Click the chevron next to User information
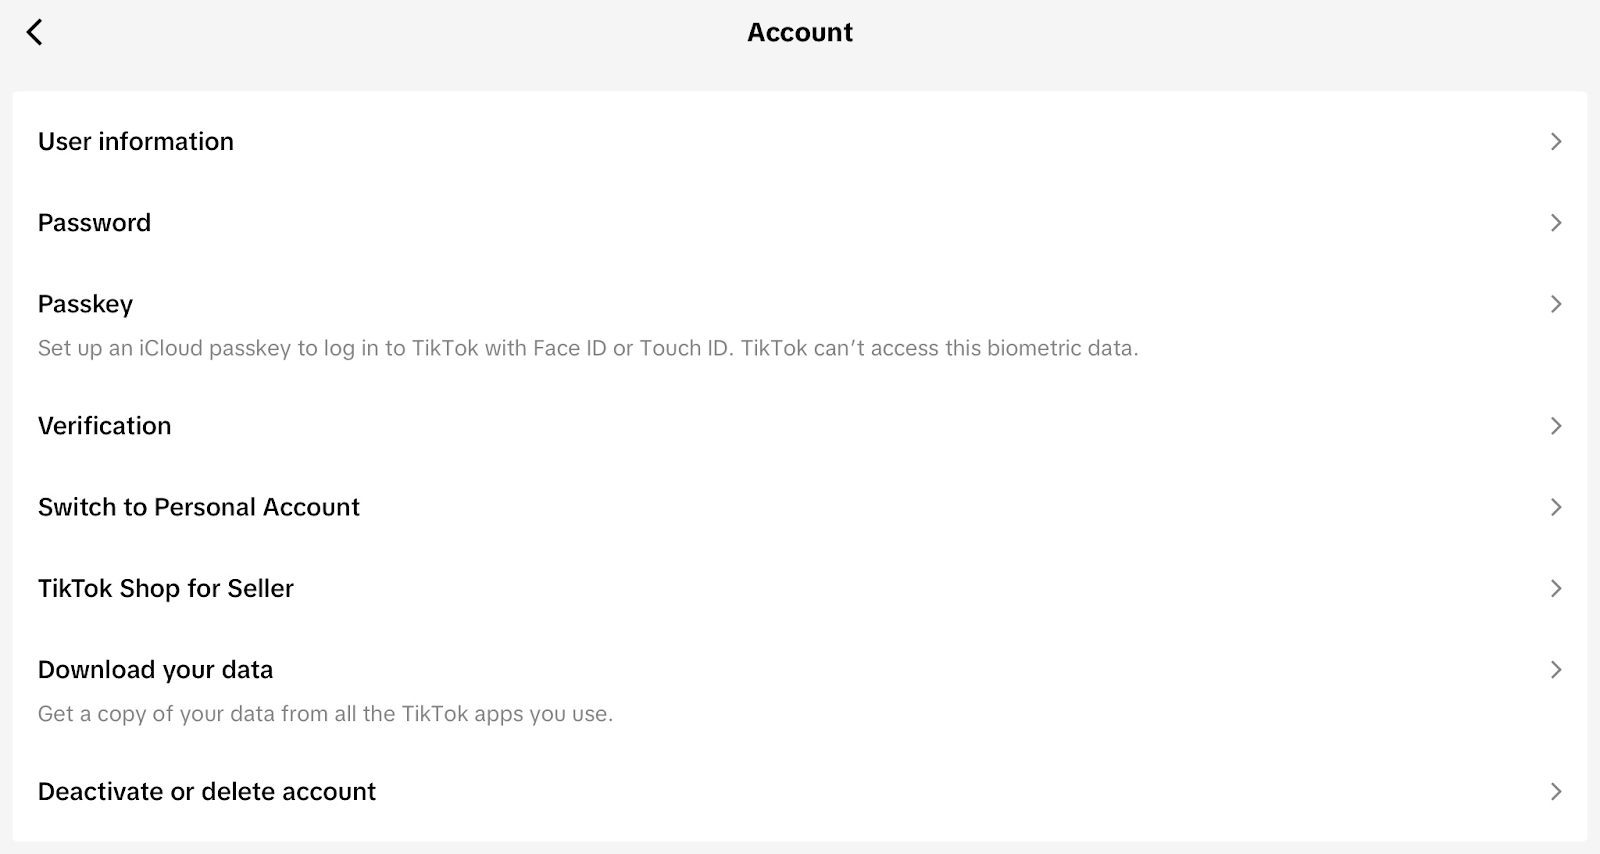The image size is (1600, 854). 1556,141
